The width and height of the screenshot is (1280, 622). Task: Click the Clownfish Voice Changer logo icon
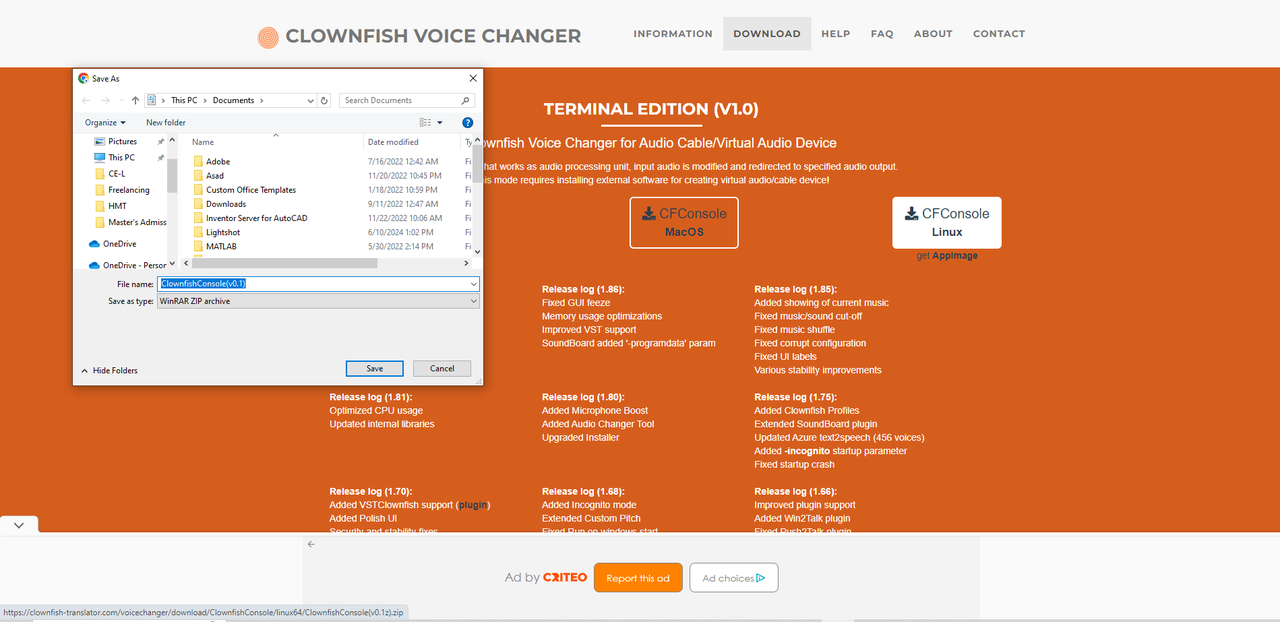(267, 37)
